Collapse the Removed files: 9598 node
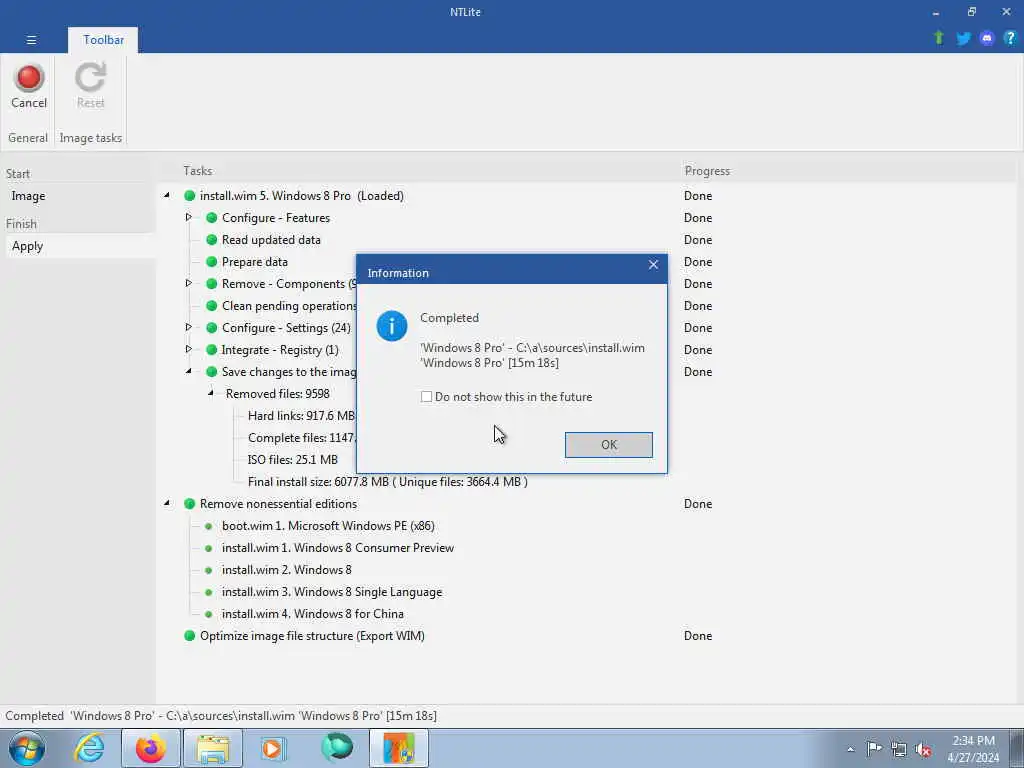The image size is (1024, 768). click(211, 393)
